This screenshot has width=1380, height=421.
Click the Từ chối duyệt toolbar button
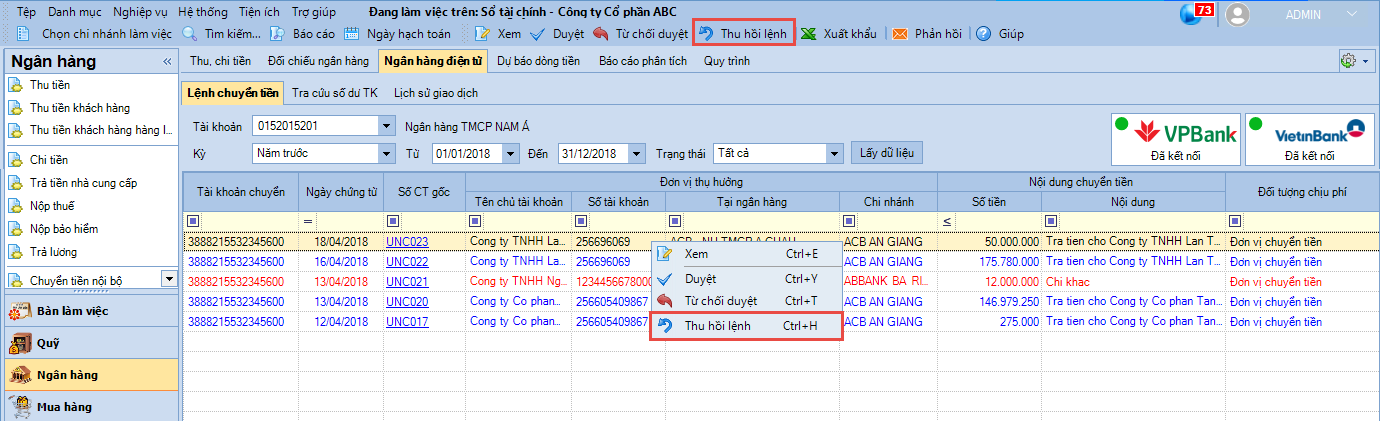tap(601, 34)
